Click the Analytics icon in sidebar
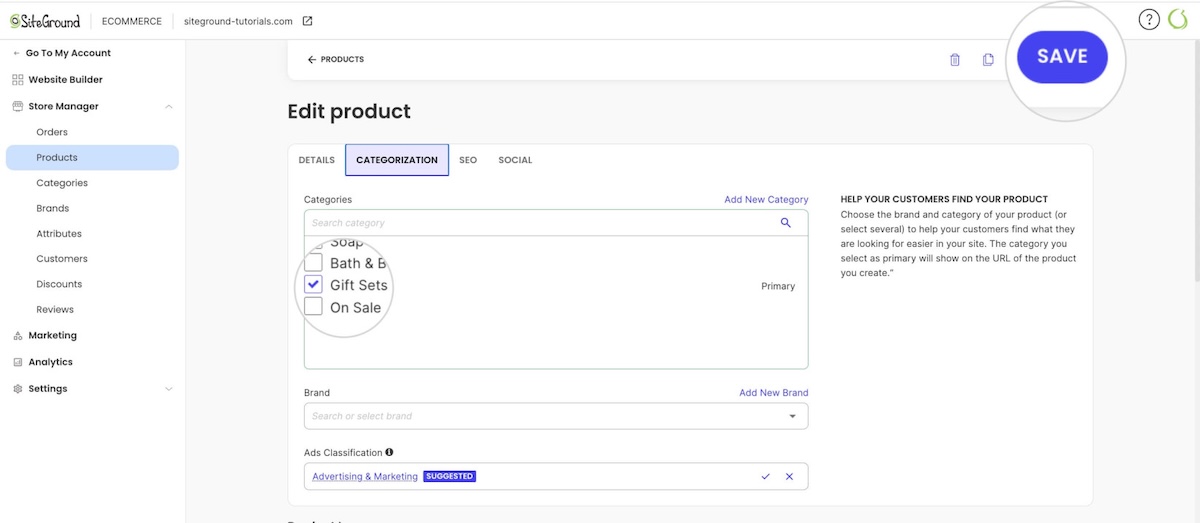This screenshot has height=523, width=1200. point(18,362)
